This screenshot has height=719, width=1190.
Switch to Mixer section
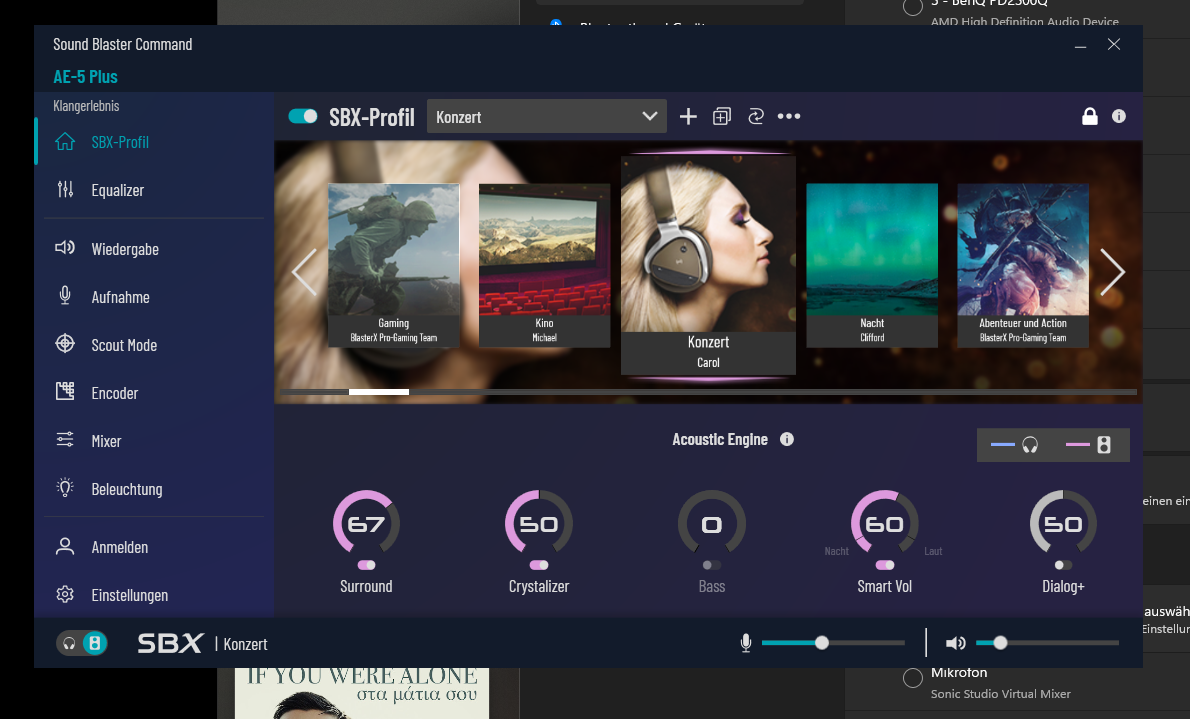pos(106,441)
